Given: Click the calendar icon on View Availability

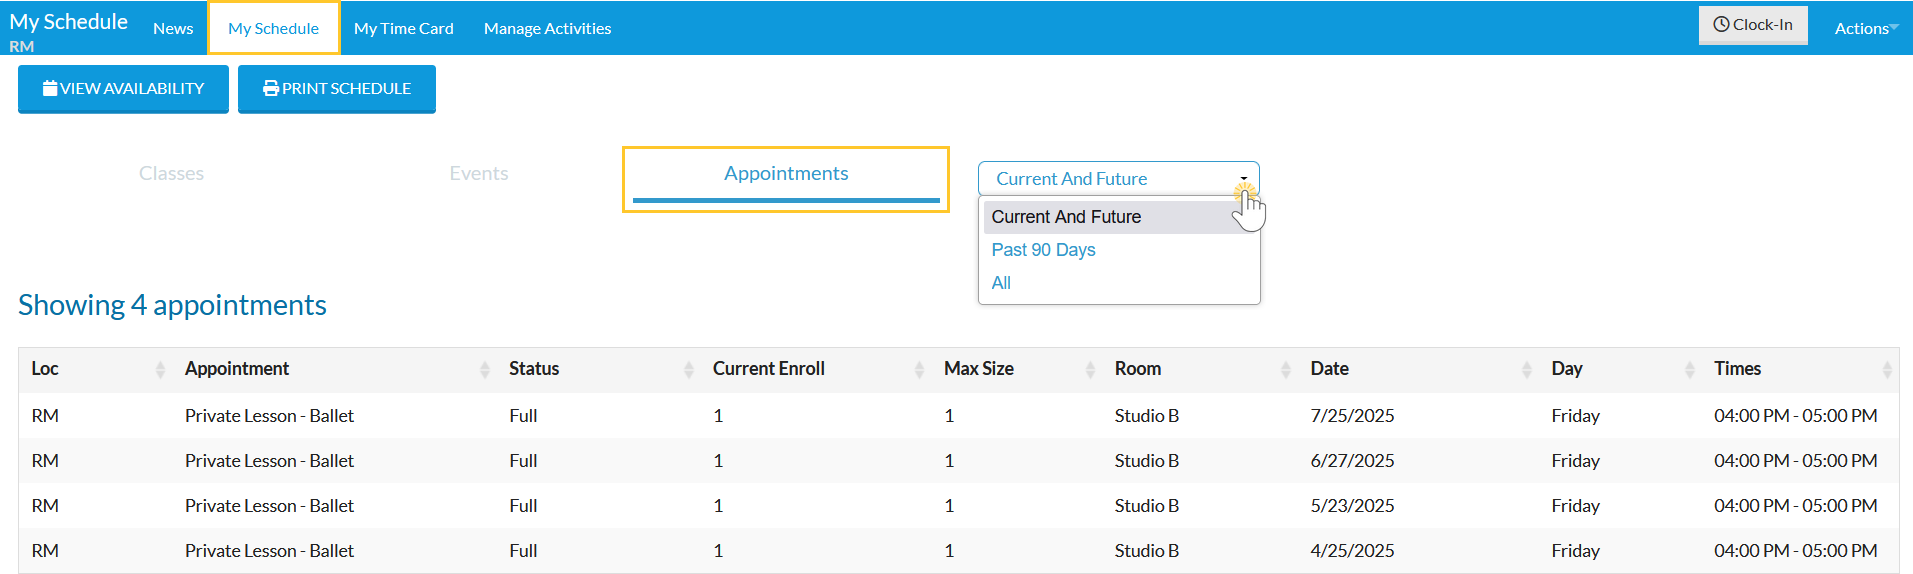Looking at the screenshot, I should click(x=50, y=88).
